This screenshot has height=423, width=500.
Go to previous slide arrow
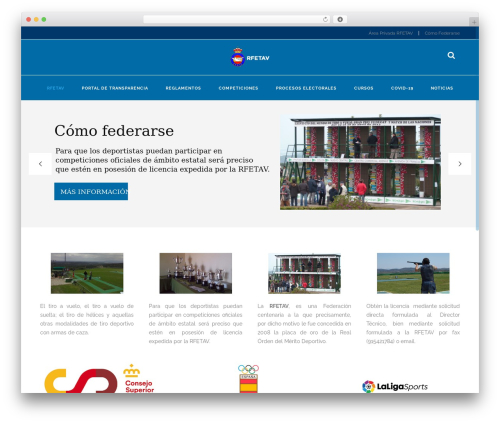pos(40,164)
